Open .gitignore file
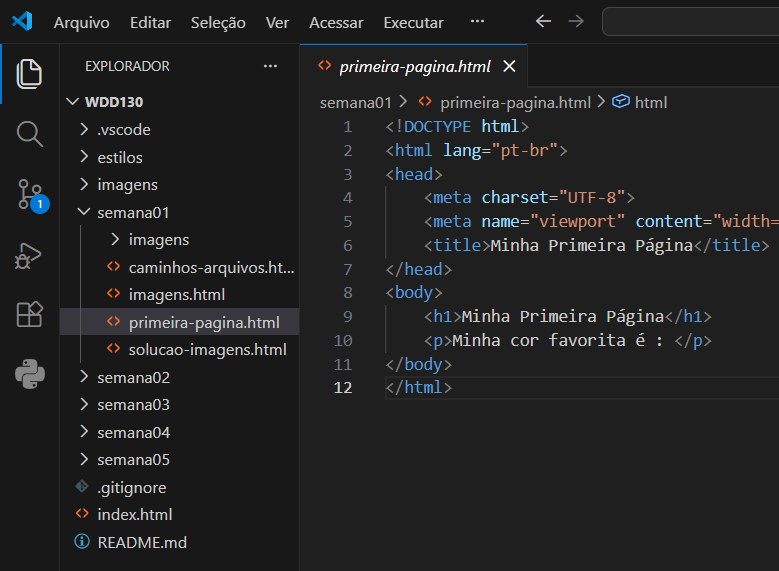 coord(180,488)
